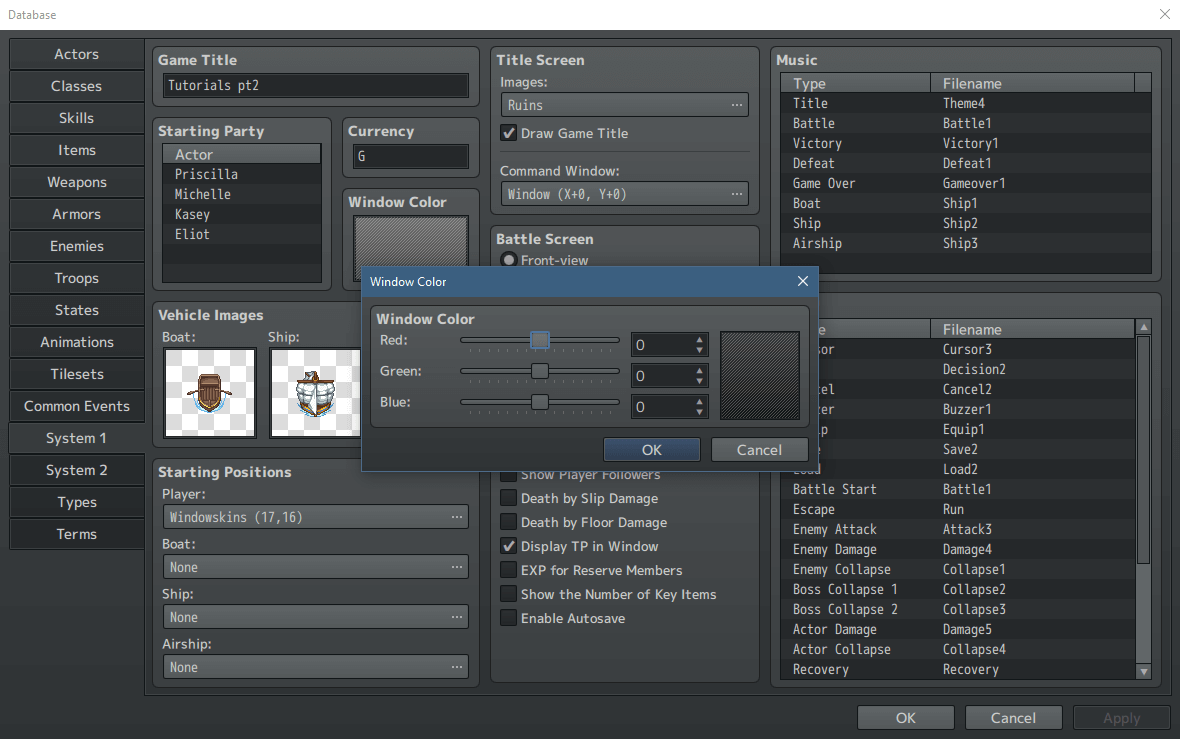This screenshot has width=1180, height=739.
Task: Open the Common Events category
Action: (76, 406)
